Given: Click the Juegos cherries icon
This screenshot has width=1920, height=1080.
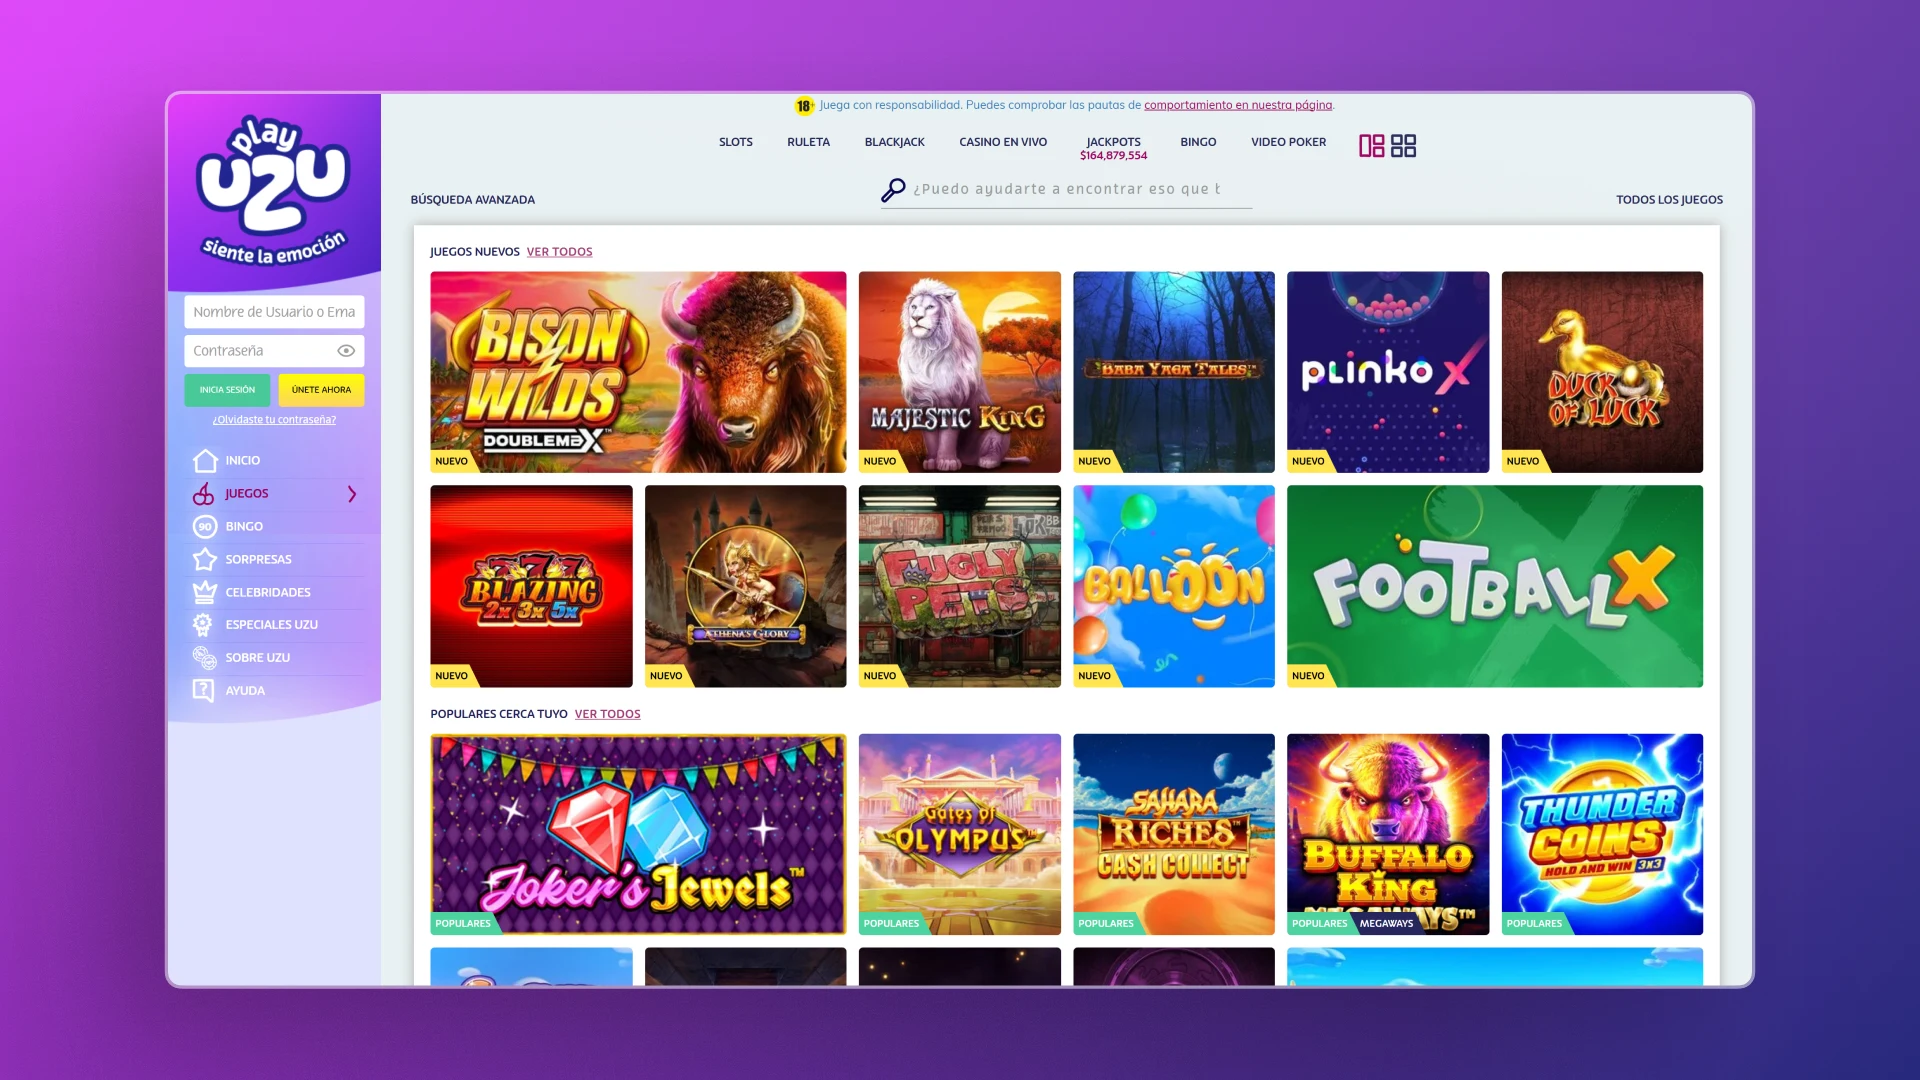Looking at the screenshot, I should tap(204, 493).
